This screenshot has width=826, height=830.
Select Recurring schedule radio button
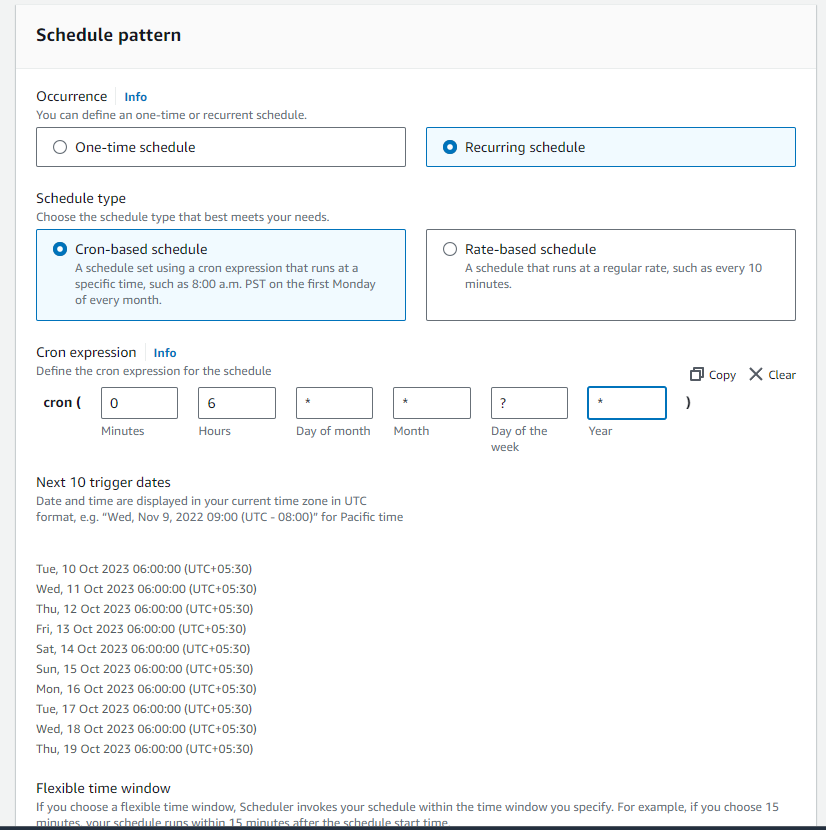[450, 147]
